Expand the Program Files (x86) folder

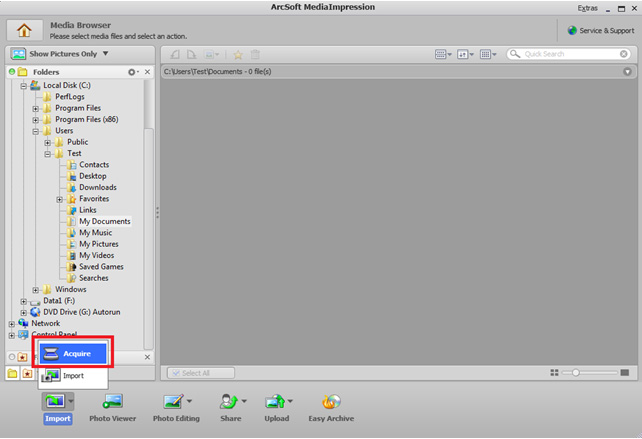(x=36, y=120)
